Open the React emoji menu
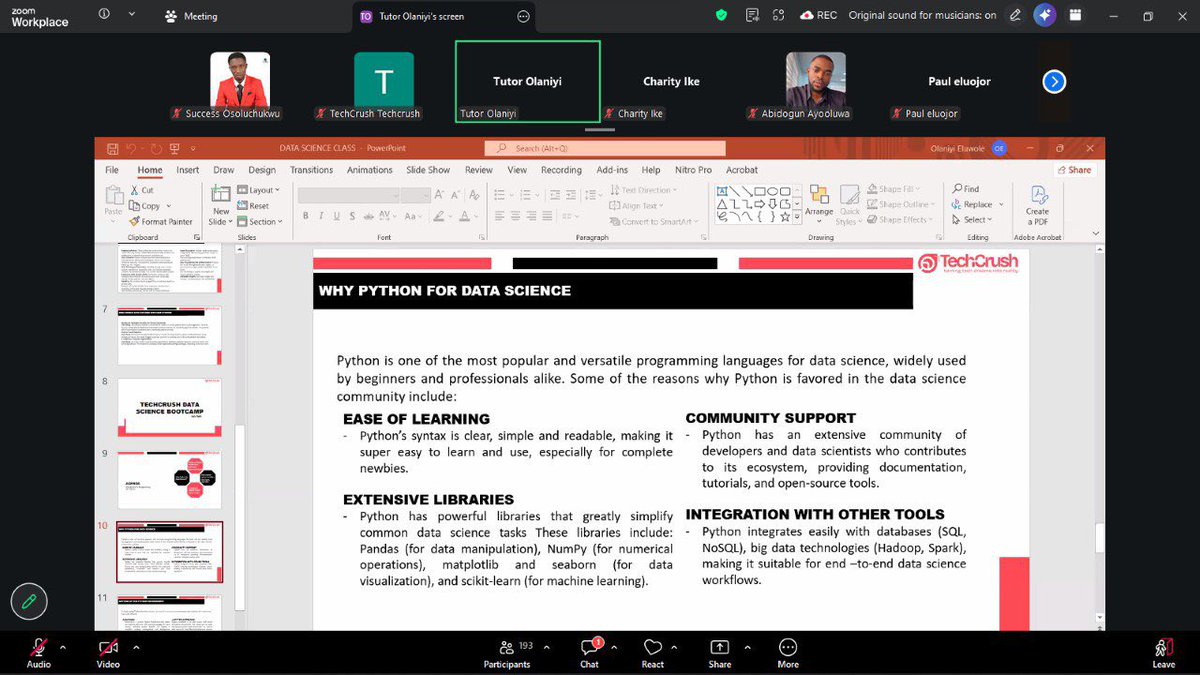The image size is (1200, 675). coord(653,652)
